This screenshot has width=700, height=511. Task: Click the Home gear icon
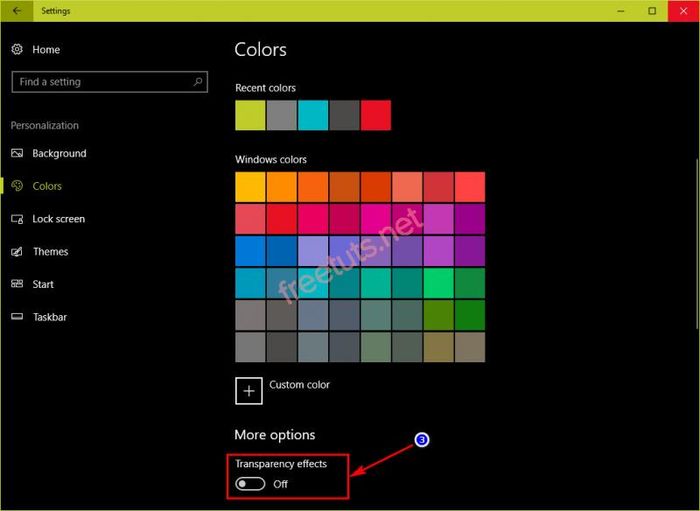(x=17, y=50)
